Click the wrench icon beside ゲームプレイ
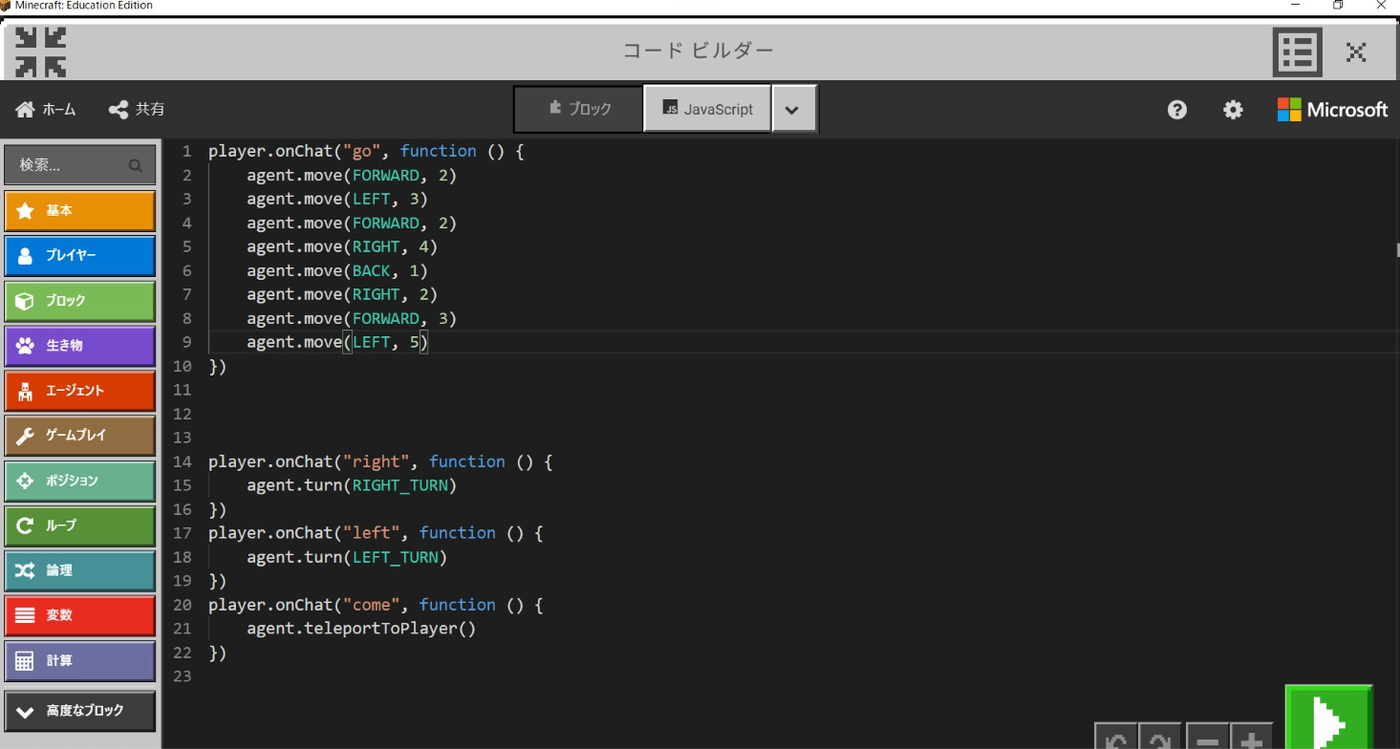Image resolution: width=1400 pixels, height=749 pixels. 25,436
